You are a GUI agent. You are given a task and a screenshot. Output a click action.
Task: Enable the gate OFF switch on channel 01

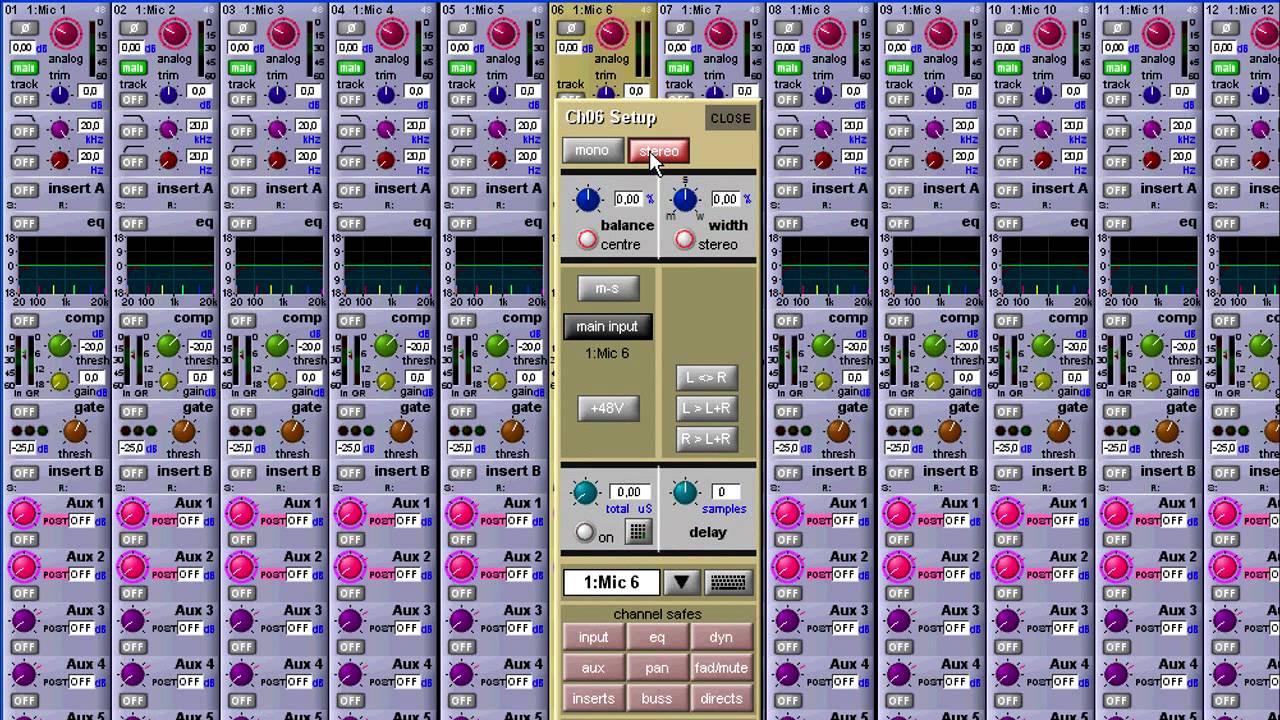(24, 410)
